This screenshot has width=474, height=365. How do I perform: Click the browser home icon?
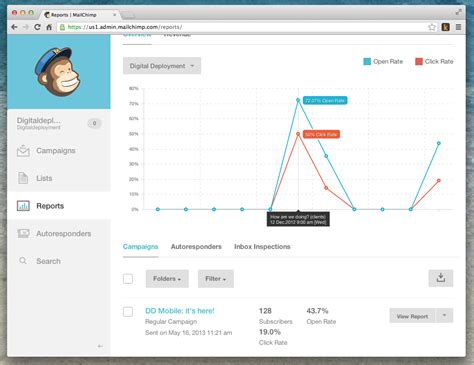point(49,27)
